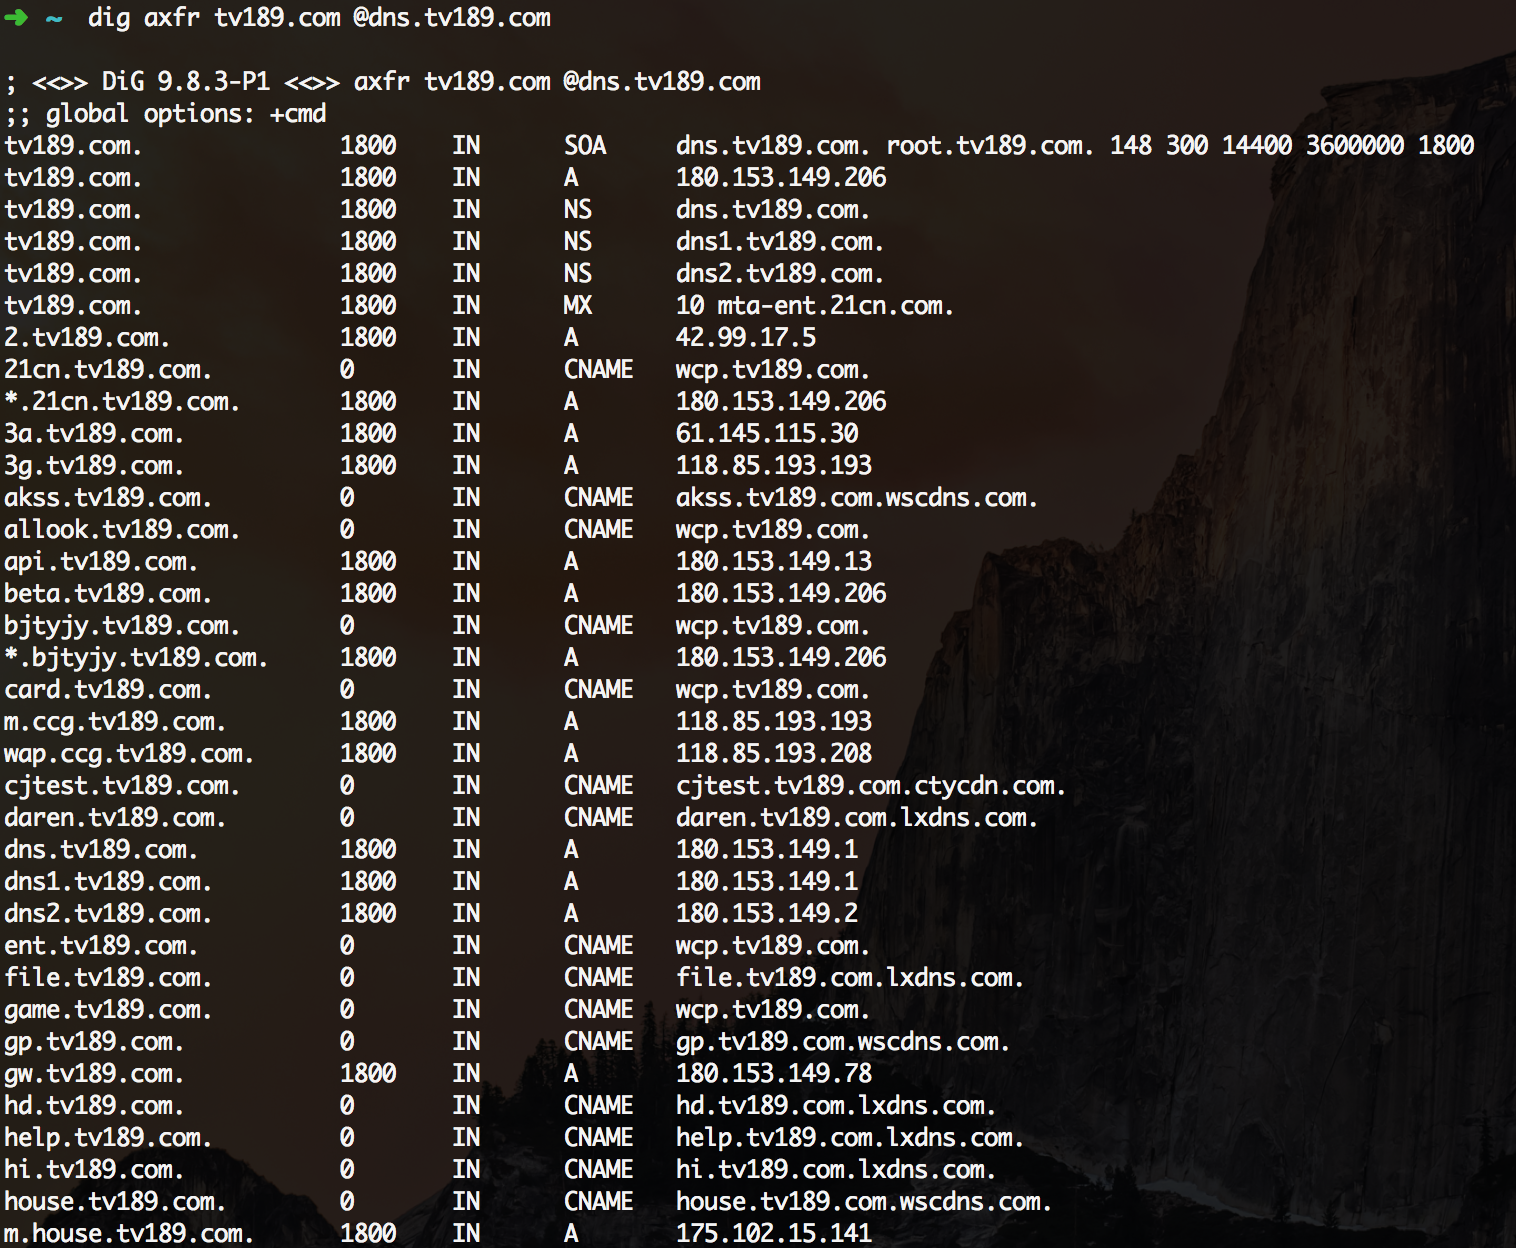1516x1248 pixels.
Task: Click hostname 3g.tv189.com.
Action: (94, 466)
